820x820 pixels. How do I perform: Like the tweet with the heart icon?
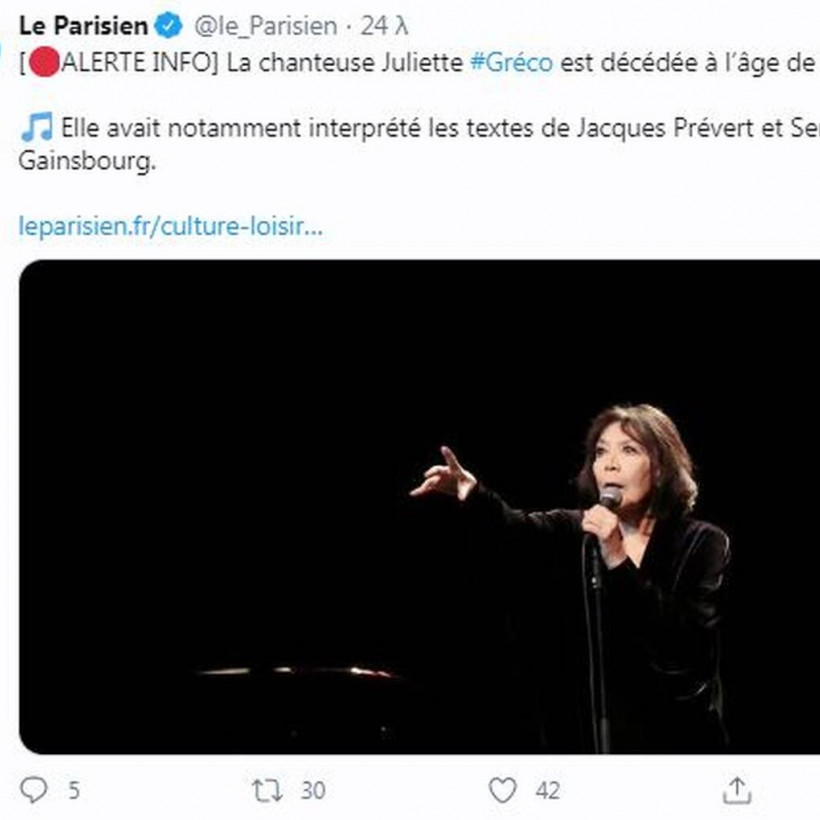pyautogui.click(x=503, y=790)
